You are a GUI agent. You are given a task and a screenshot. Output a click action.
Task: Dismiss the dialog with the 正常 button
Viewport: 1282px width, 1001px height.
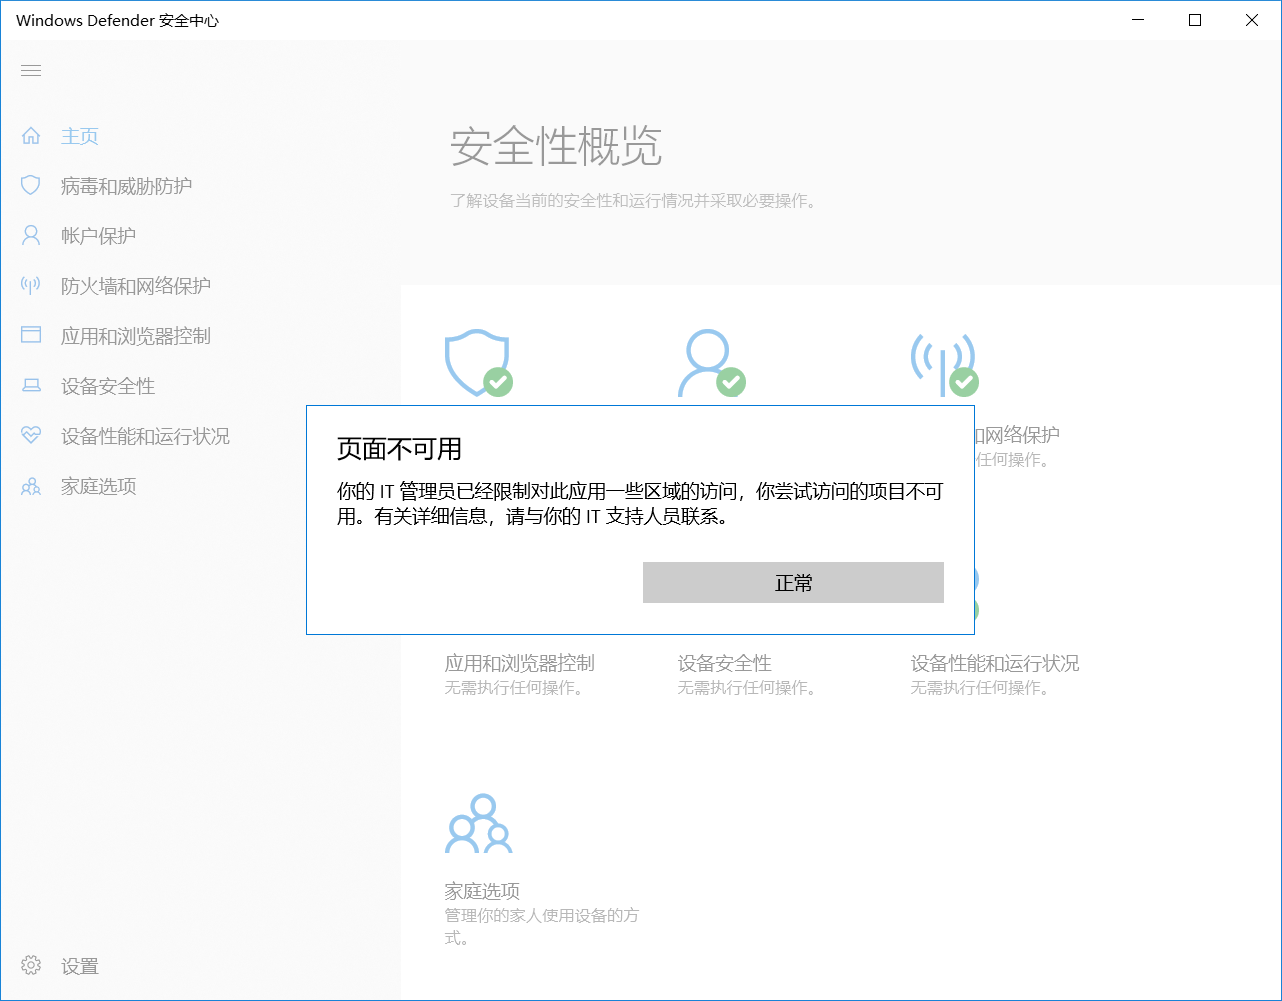pyautogui.click(x=793, y=582)
